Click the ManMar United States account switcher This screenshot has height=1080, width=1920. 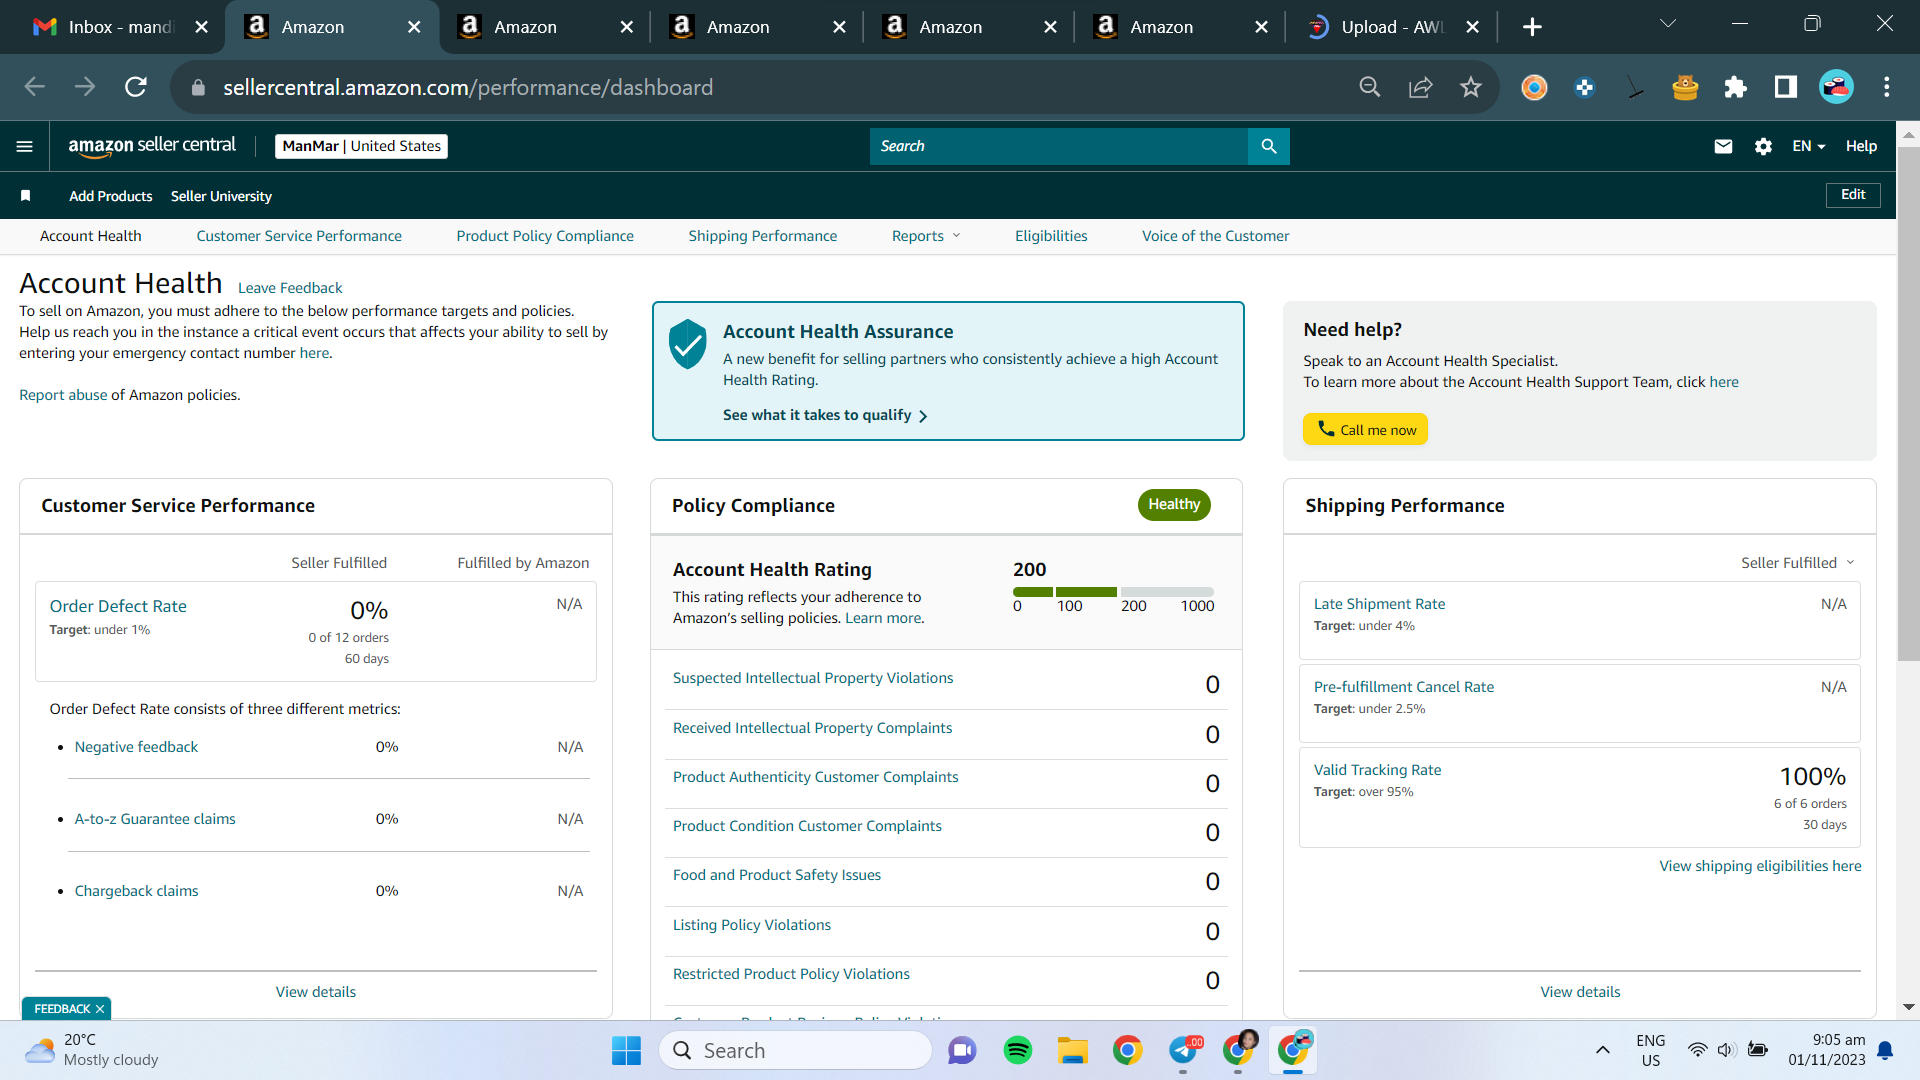(361, 146)
